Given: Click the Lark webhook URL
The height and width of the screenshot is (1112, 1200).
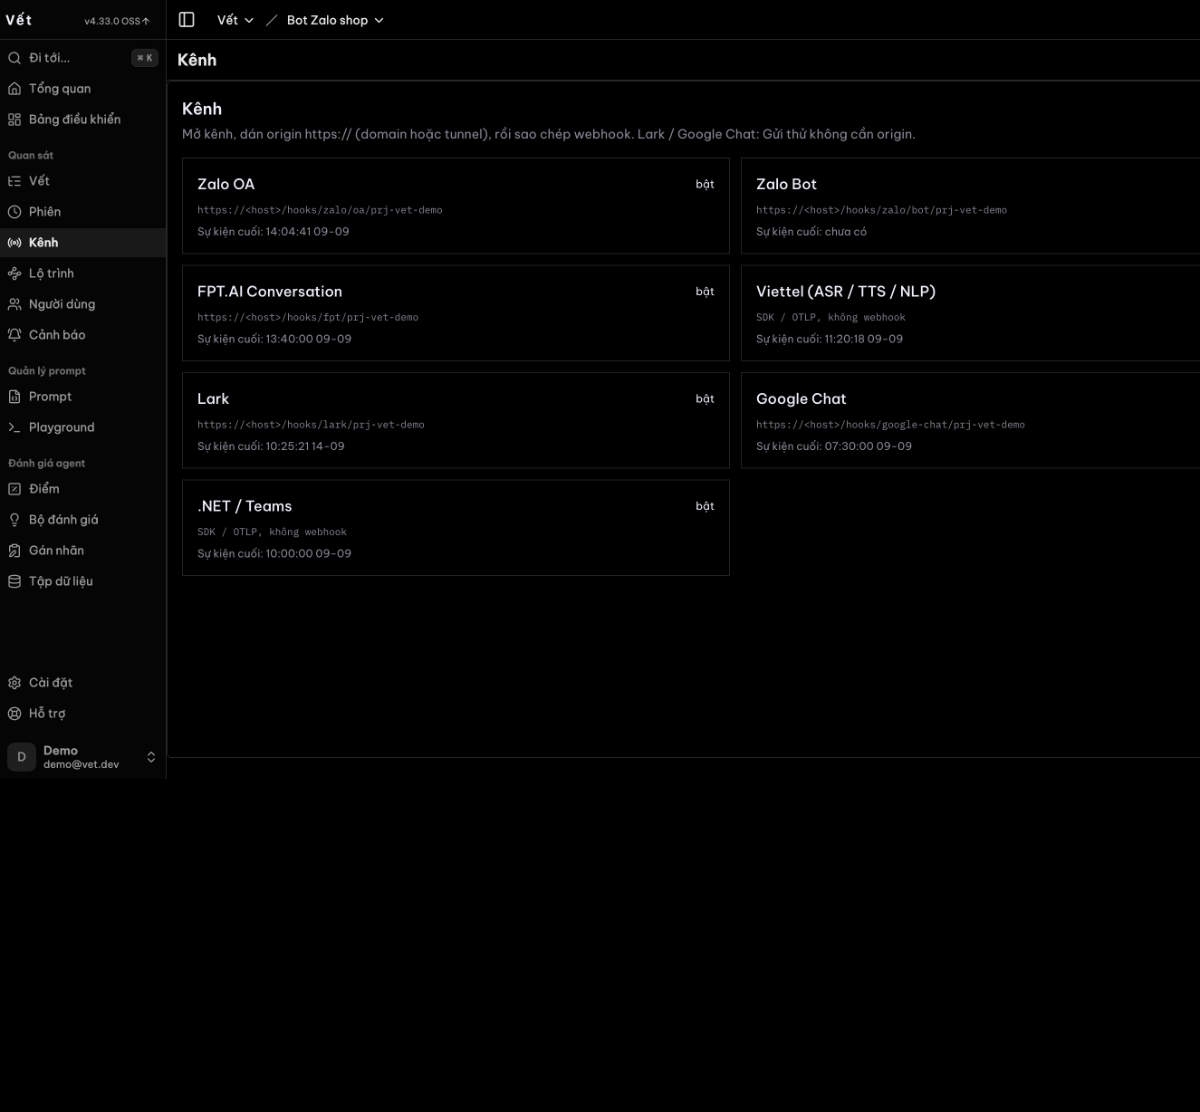Looking at the screenshot, I should click(x=311, y=425).
